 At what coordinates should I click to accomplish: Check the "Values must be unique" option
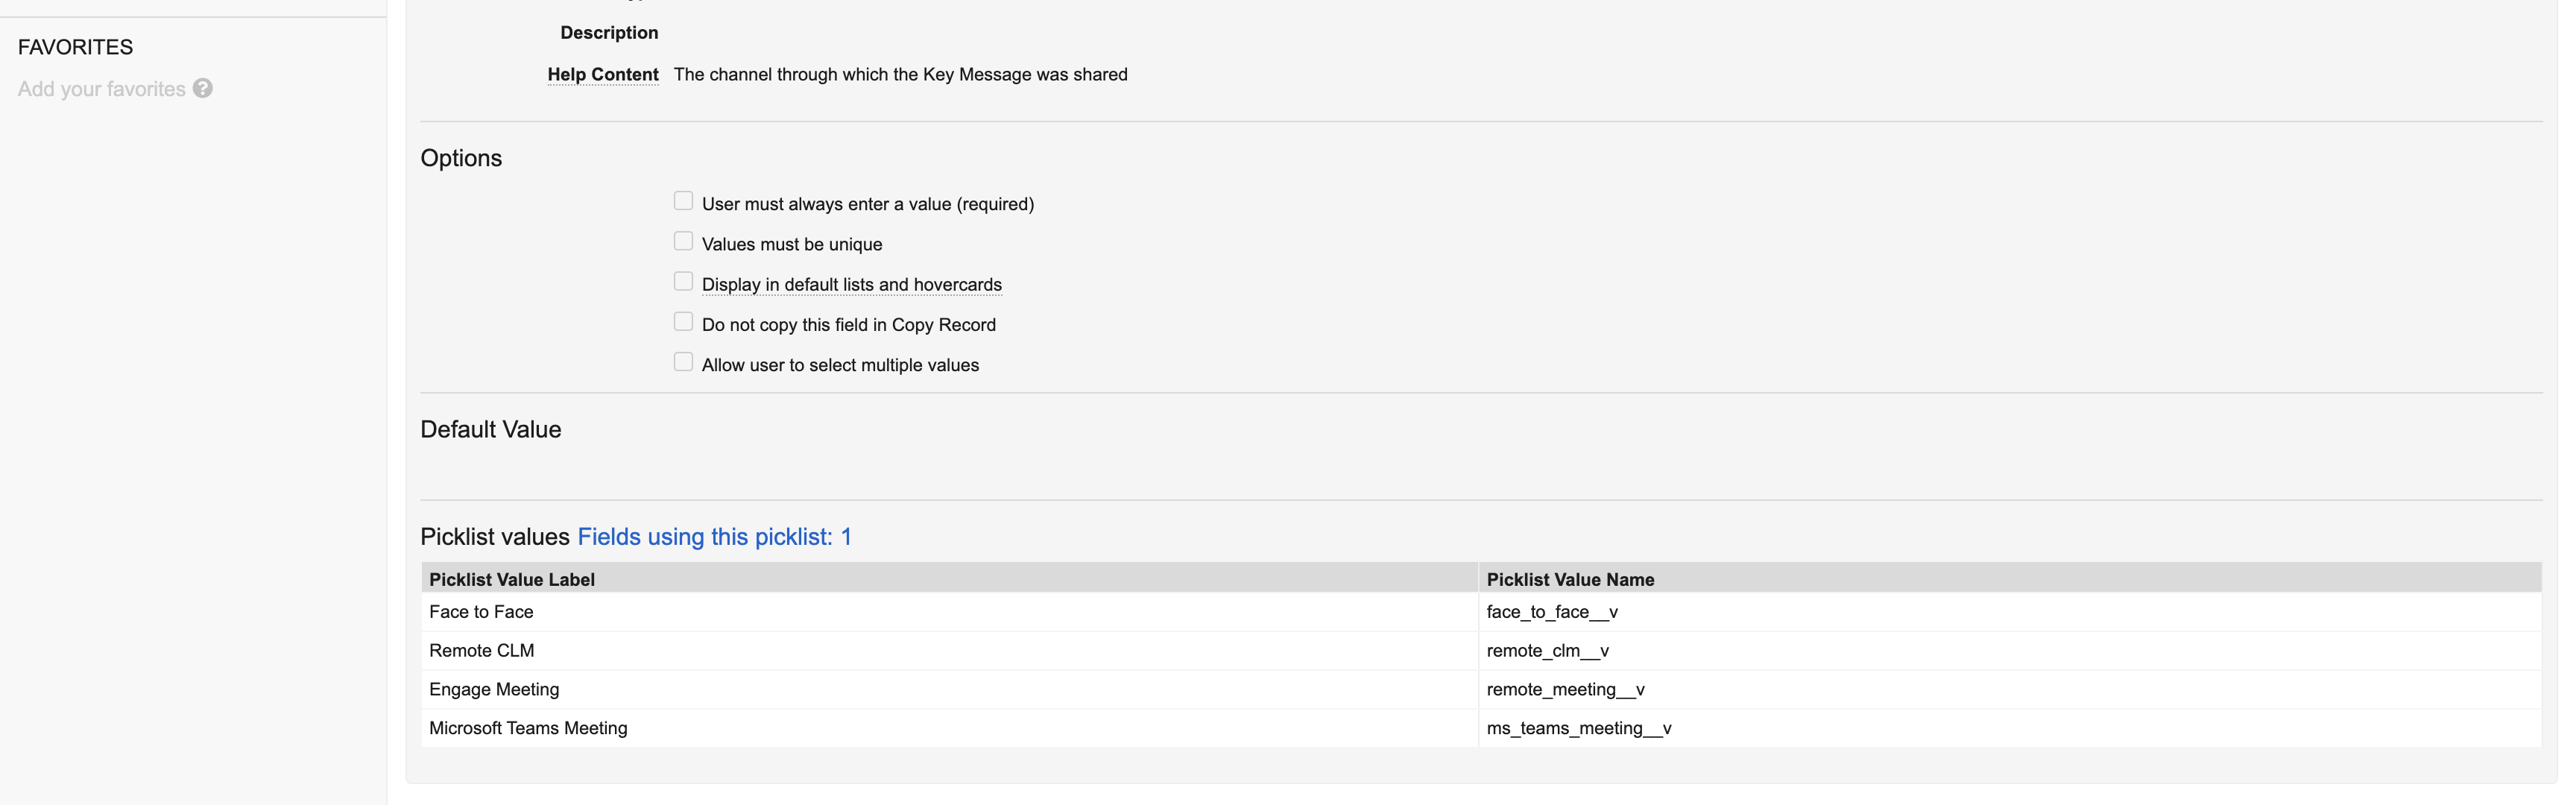[x=683, y=242]
